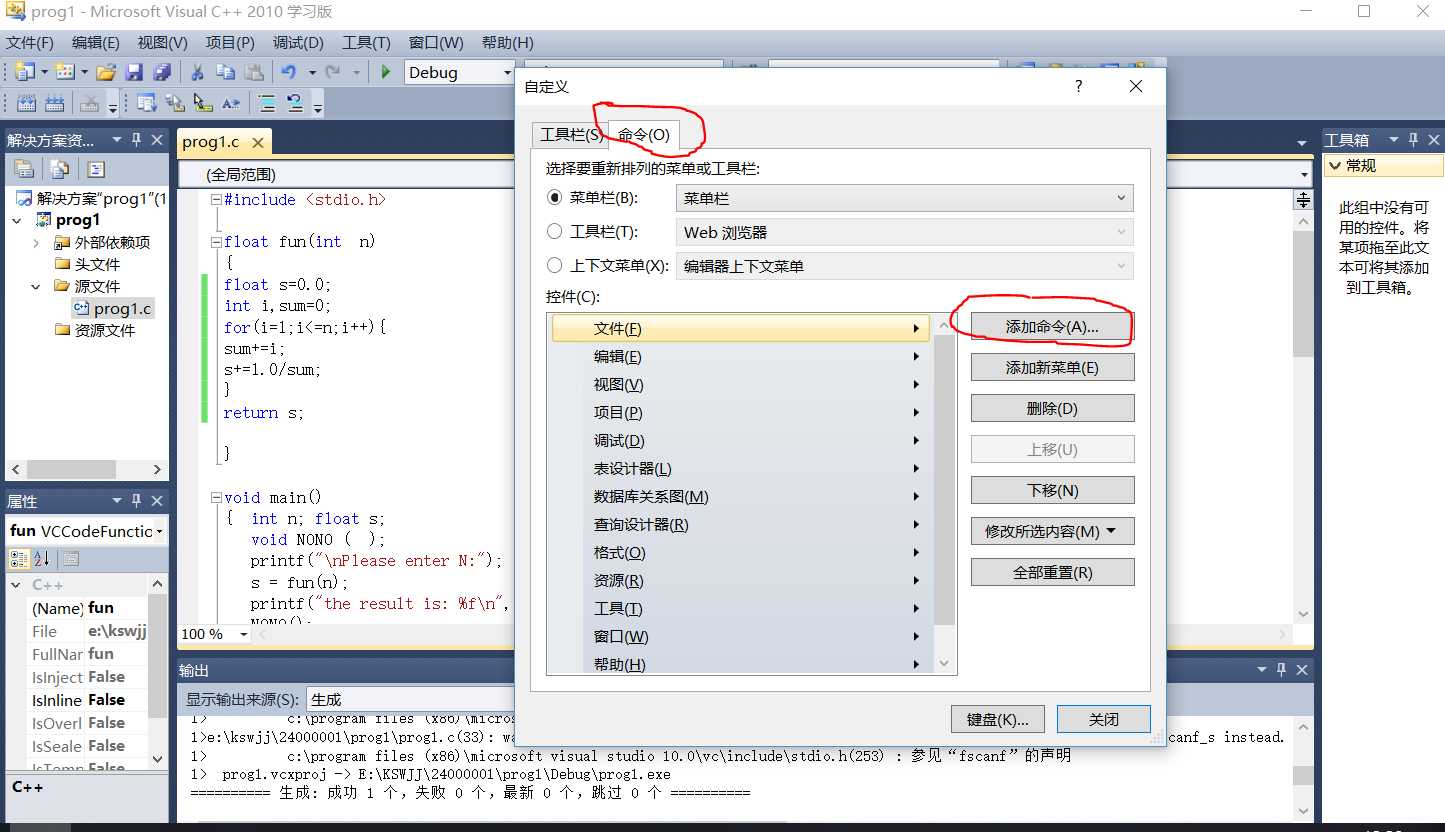Click the Save floppy disk icon
Viewport: 1445px width, 832px height.
click(134, 72)
